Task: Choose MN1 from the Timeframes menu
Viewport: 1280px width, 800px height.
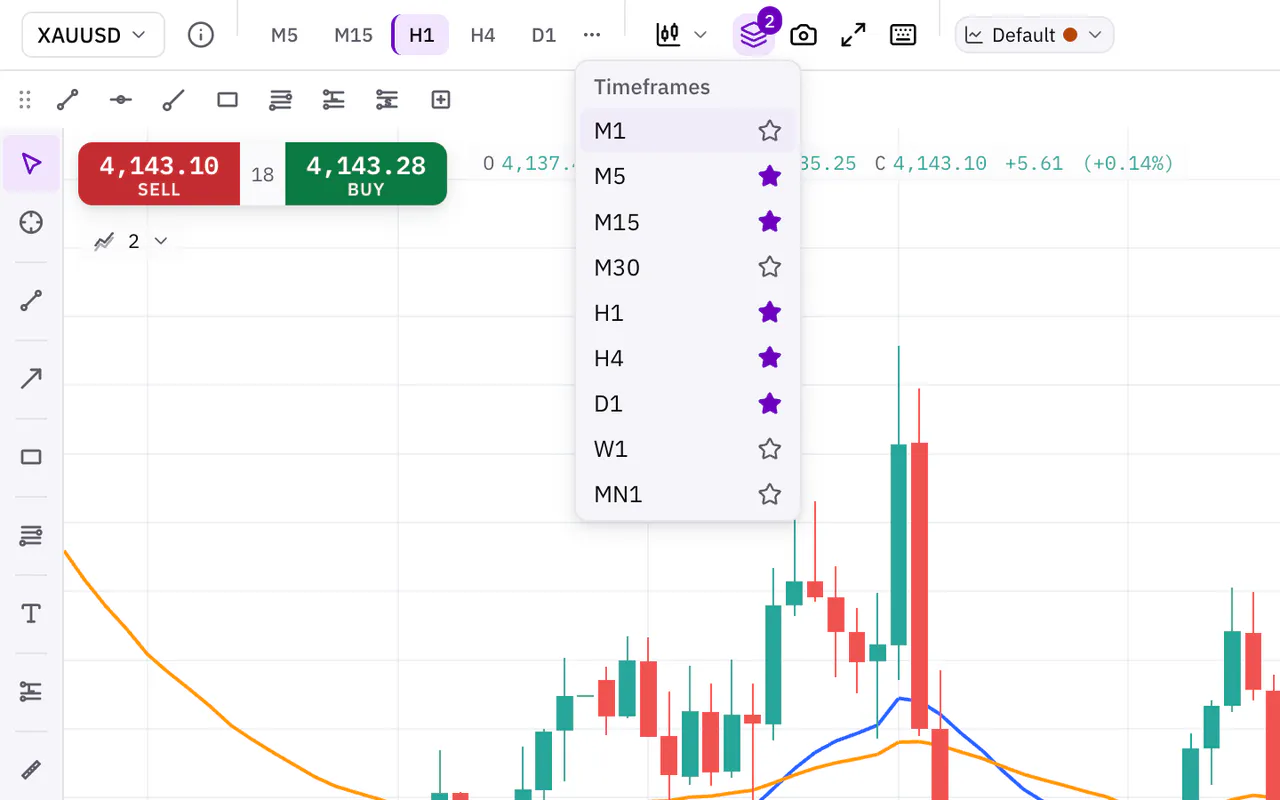Action: tap(688, 494)
